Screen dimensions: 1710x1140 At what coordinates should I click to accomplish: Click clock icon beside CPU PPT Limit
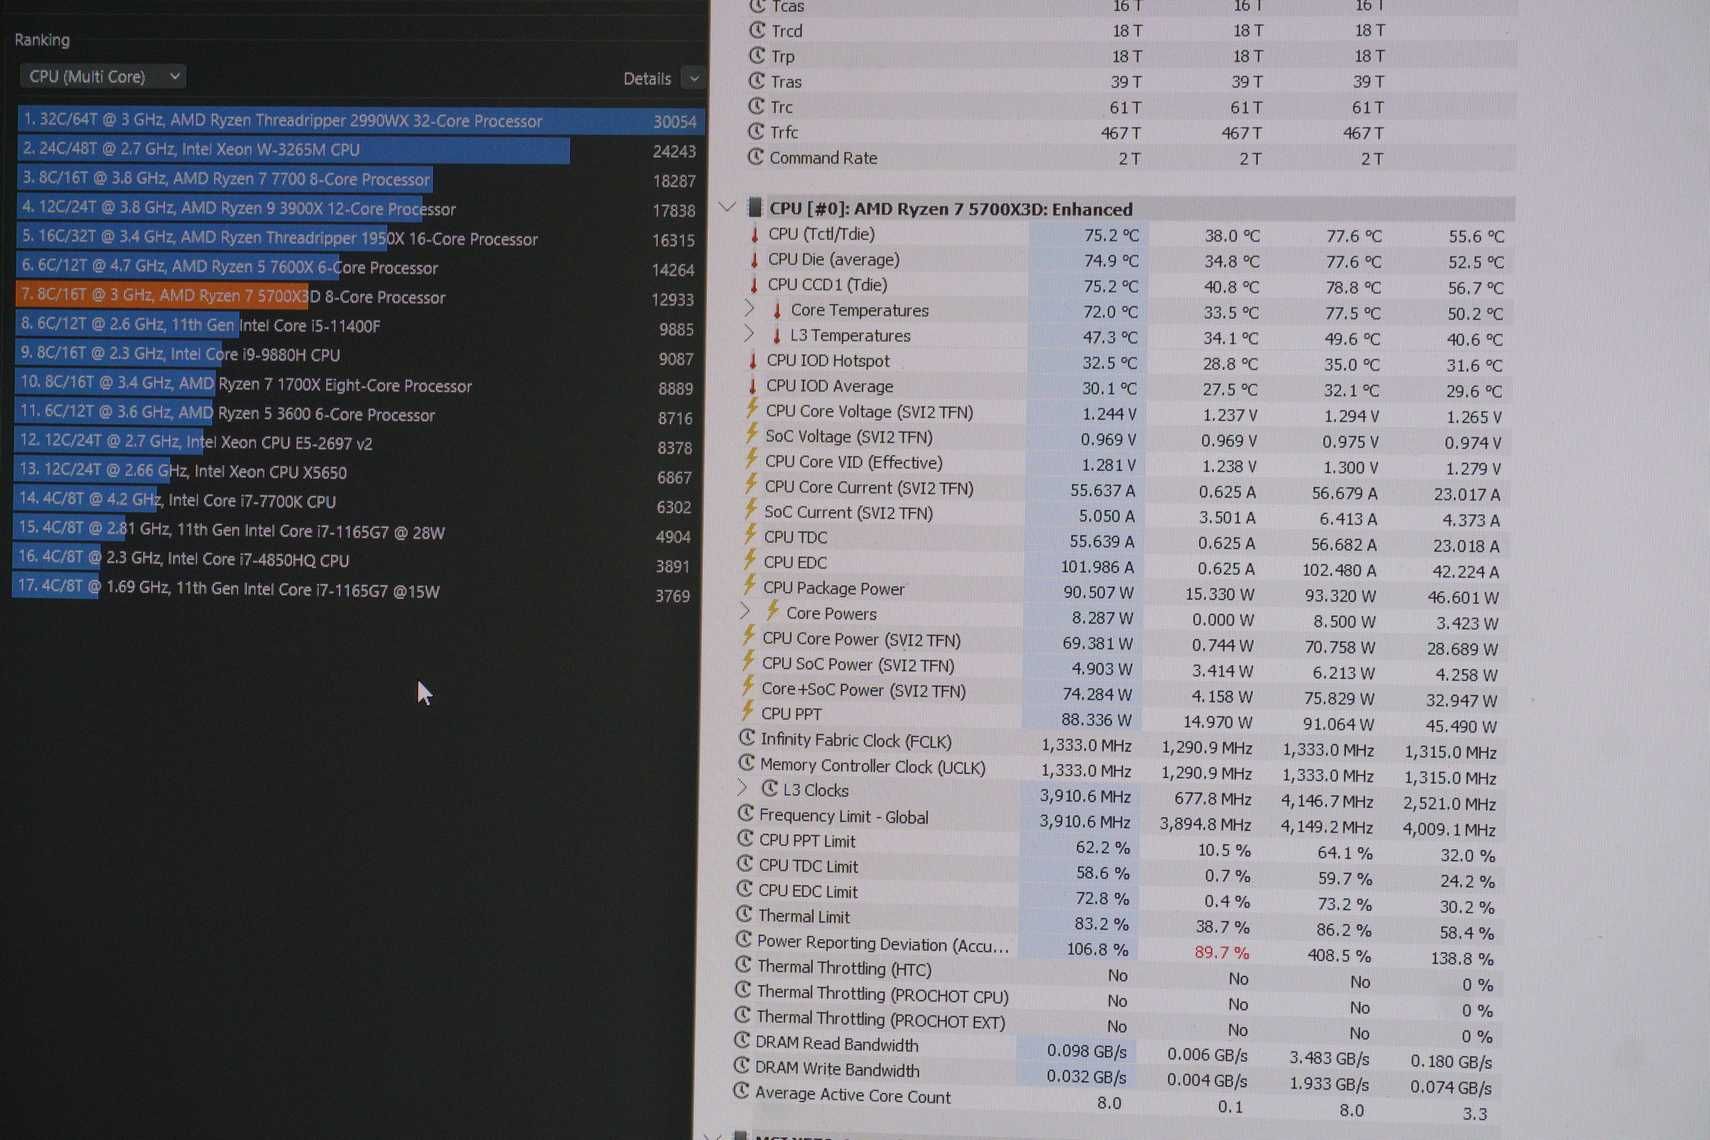click(745, 838)
